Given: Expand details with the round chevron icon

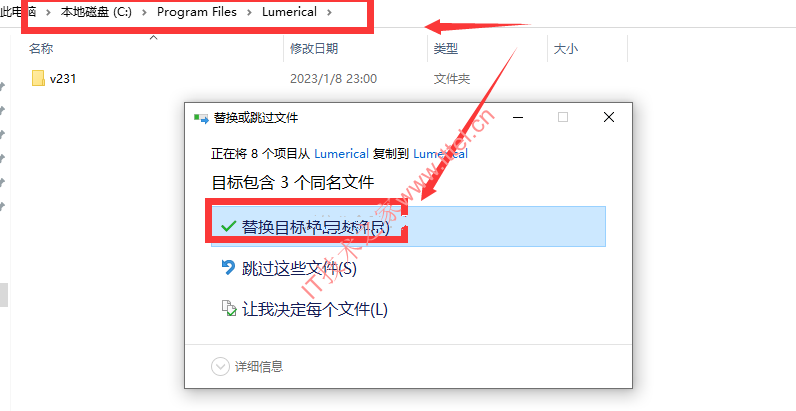Looking at the screenshot, I should pyautogui.click(x=220, y=366).
